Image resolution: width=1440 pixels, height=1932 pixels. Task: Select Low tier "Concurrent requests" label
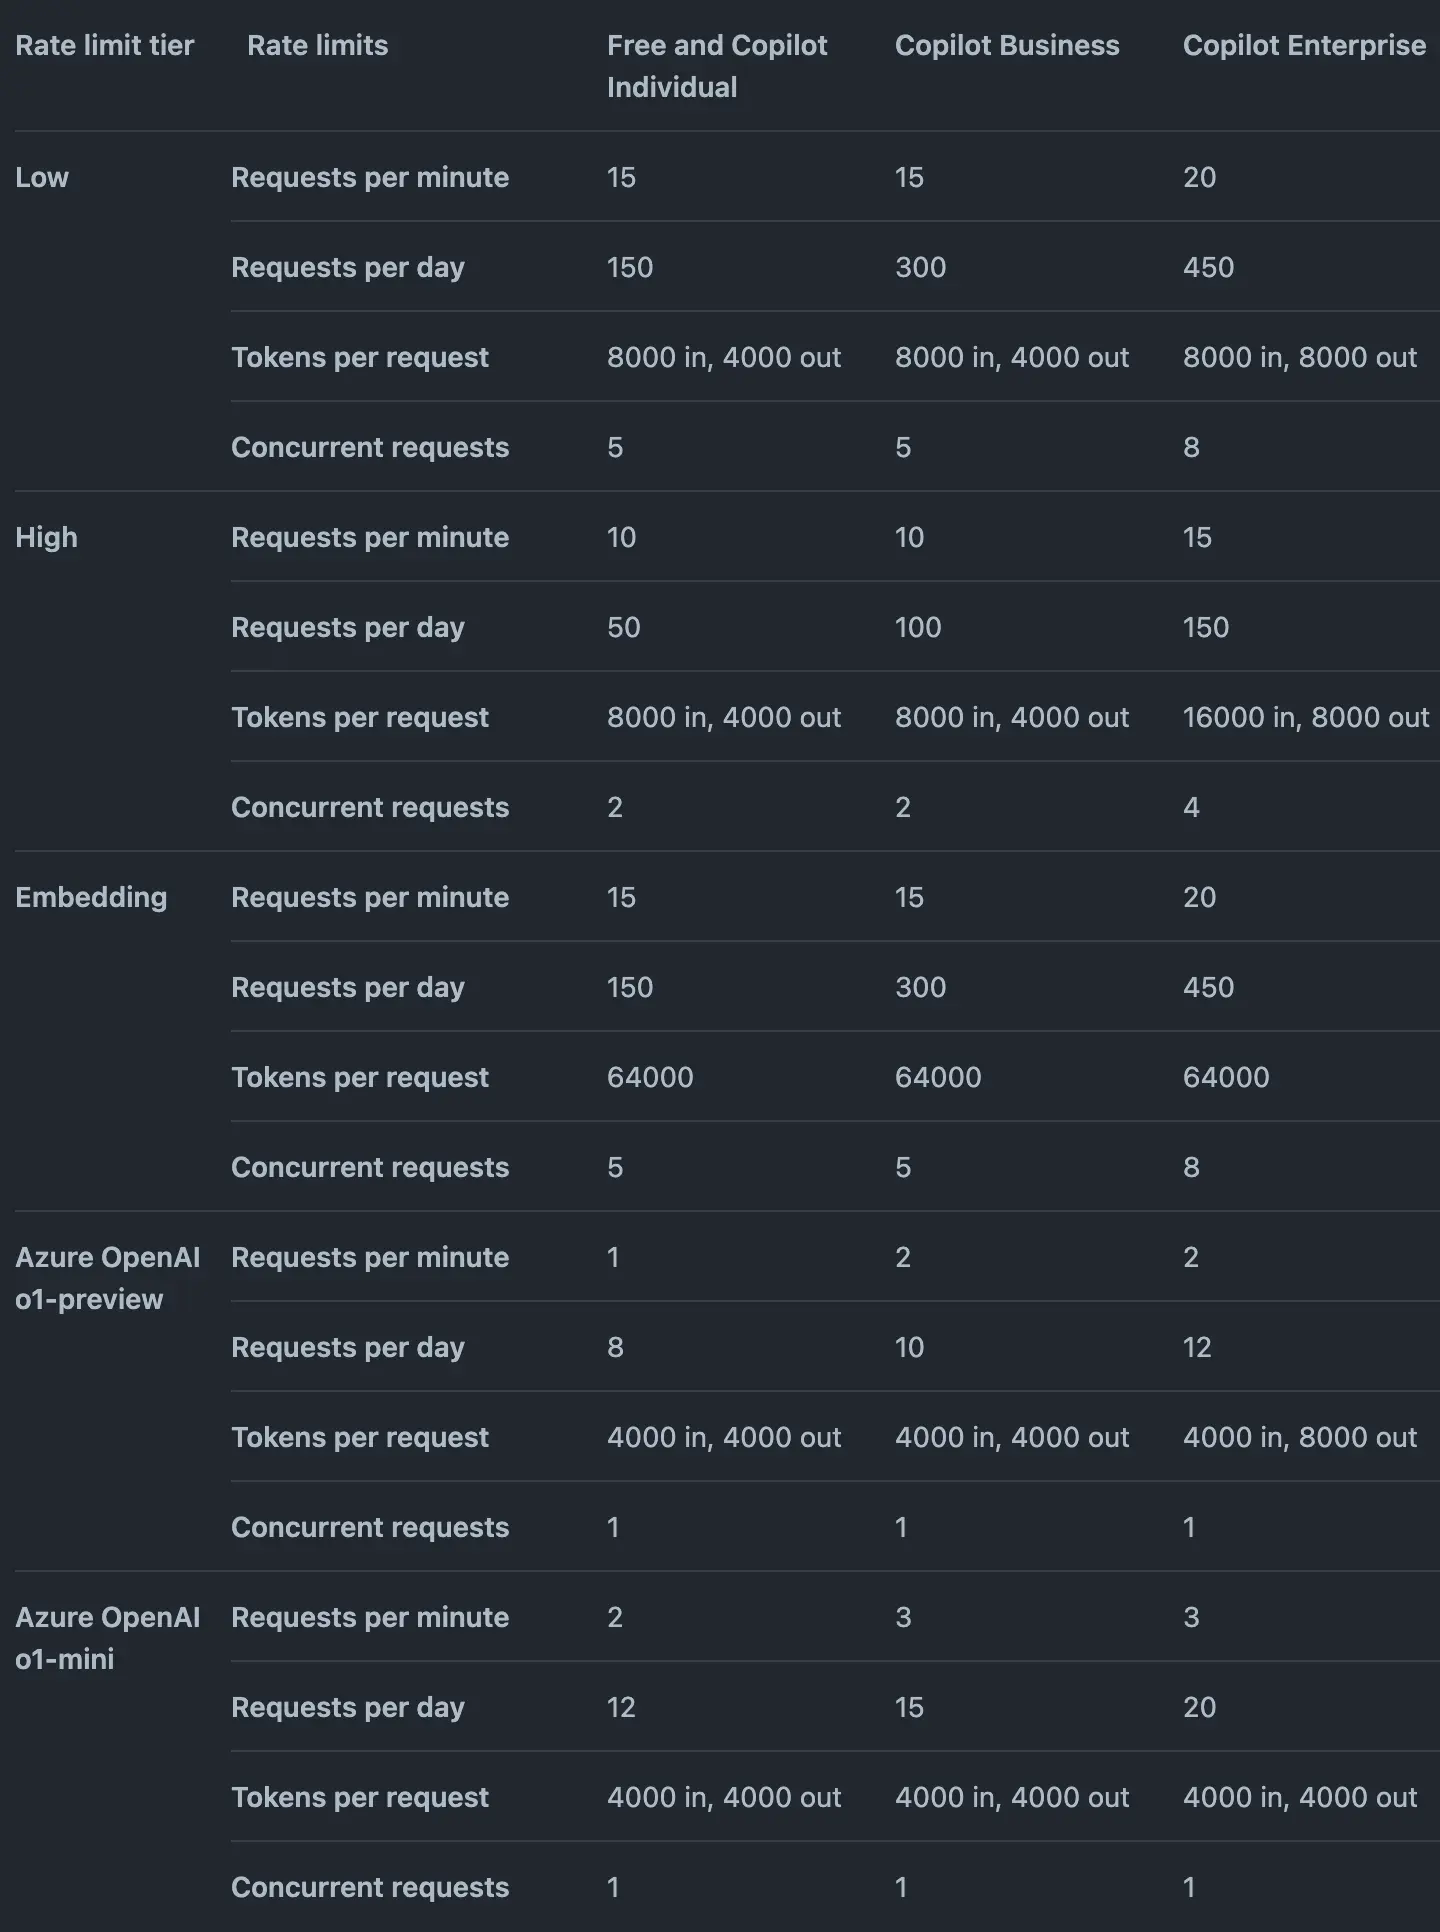point(369,448)
